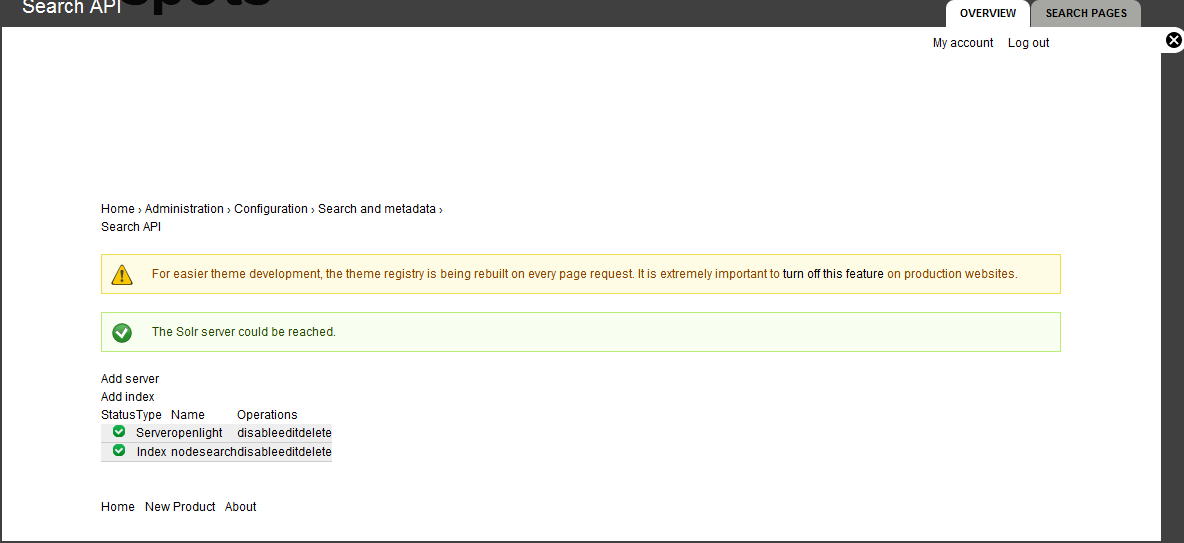The image size is (1184, 543).
Task: Edit the nodesearch index
Action: pos(288,452)
